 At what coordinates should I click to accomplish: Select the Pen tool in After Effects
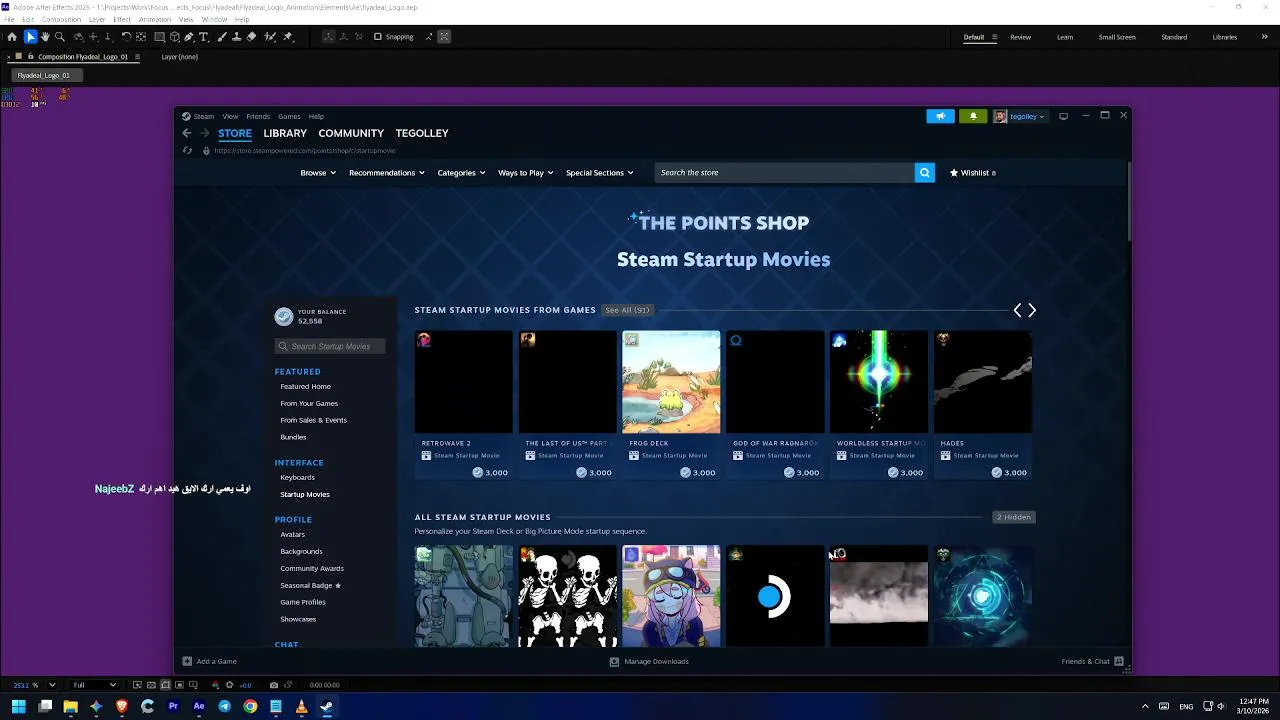click(189, 37)
